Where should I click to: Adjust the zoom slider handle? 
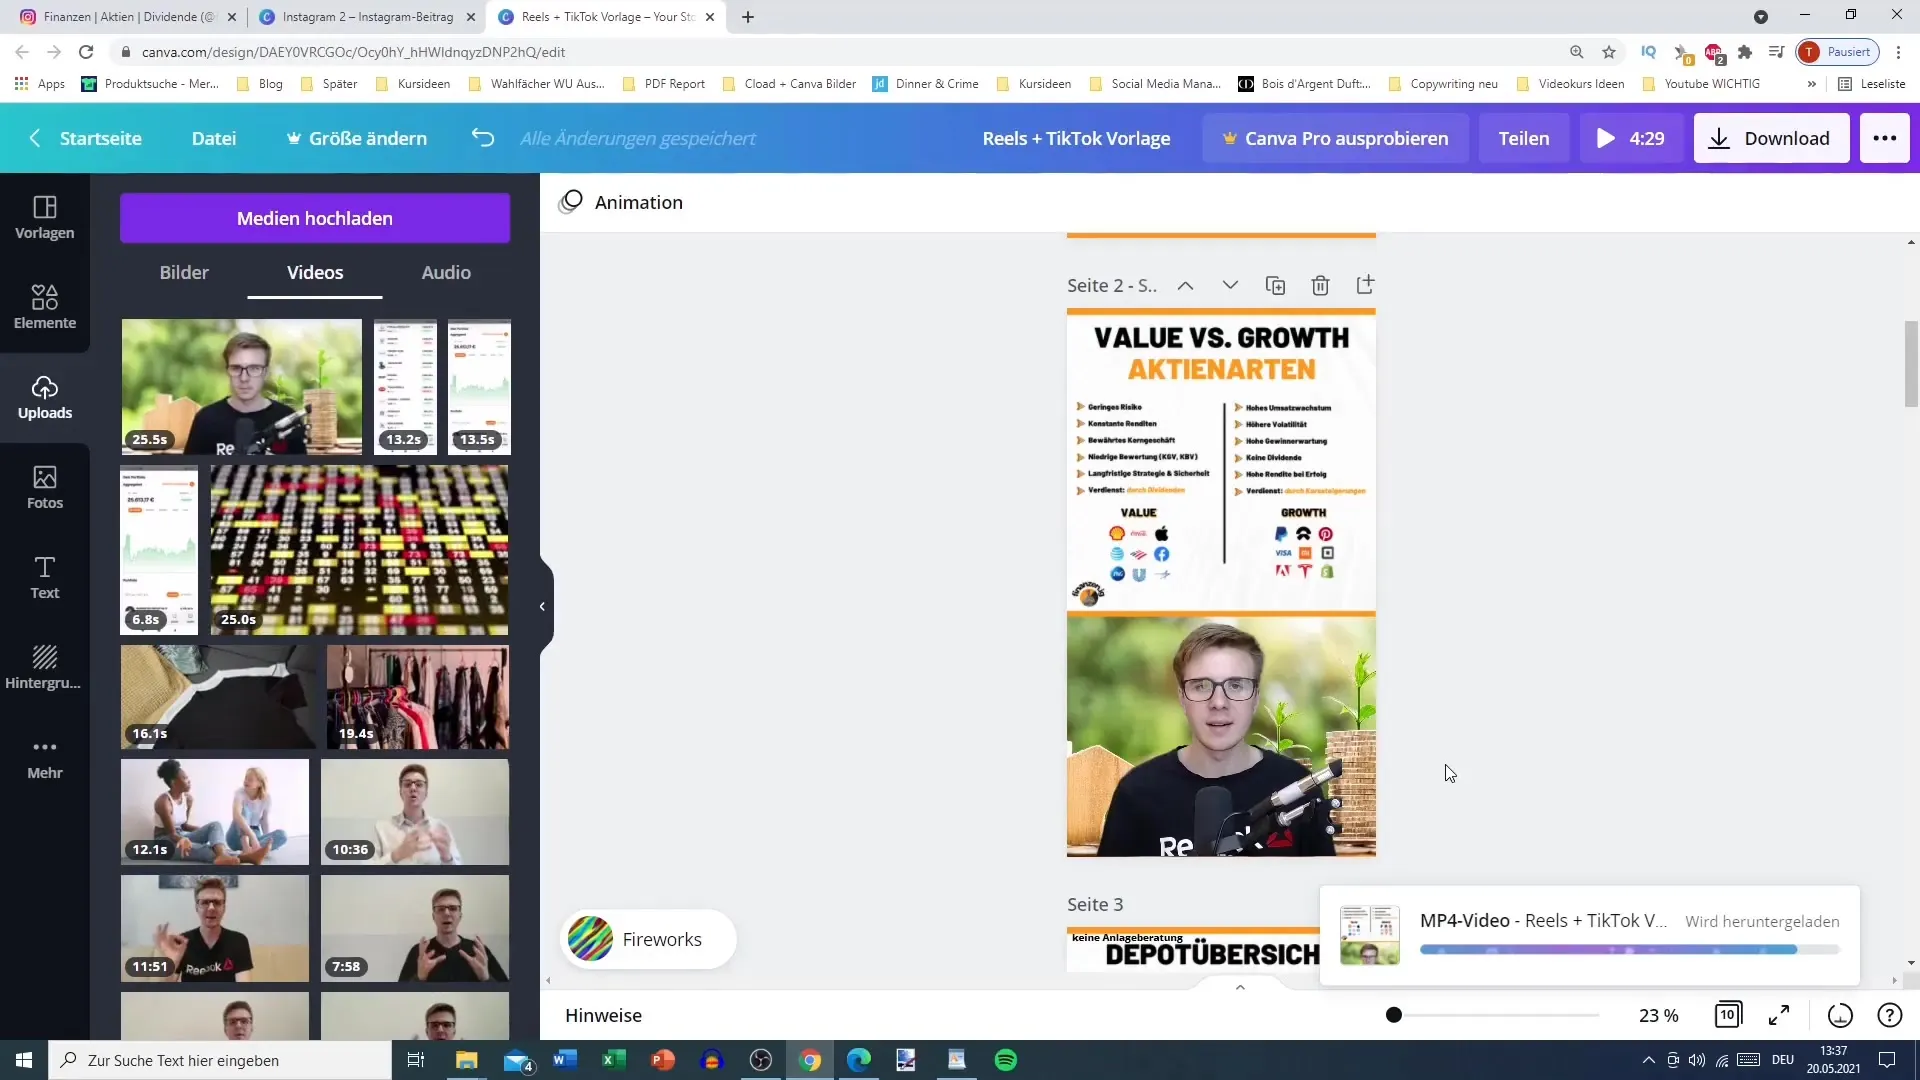[x=1394, y=1015]
